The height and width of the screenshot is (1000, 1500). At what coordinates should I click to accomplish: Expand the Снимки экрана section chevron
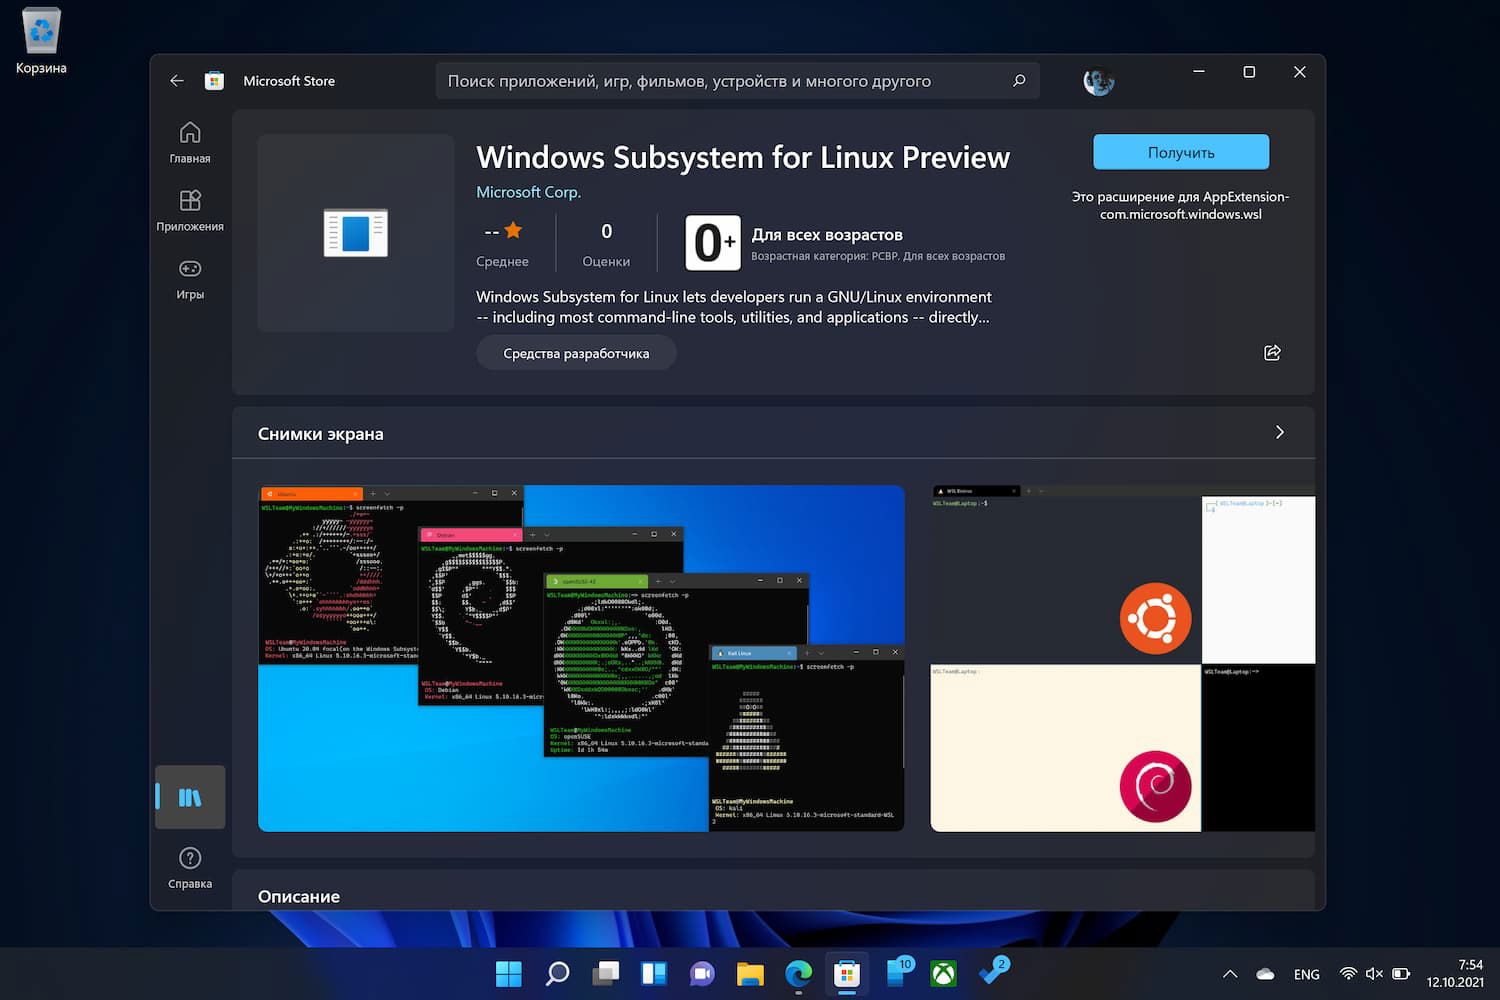pyautogui.click(x=1280, y=432)
